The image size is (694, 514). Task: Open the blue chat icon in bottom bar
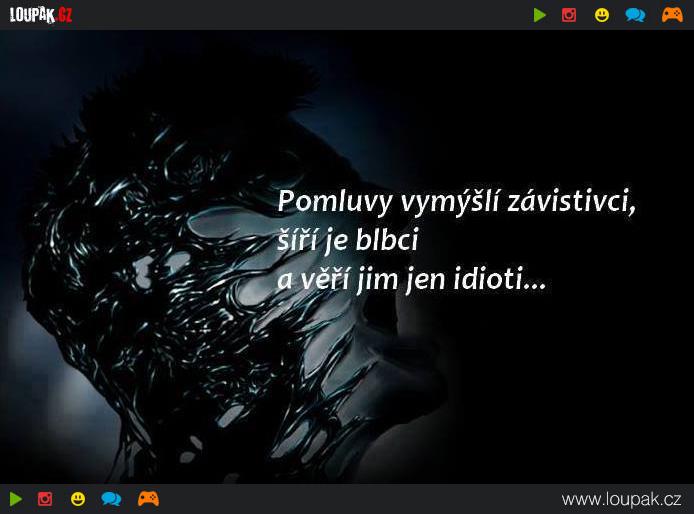tap(111, 498)
